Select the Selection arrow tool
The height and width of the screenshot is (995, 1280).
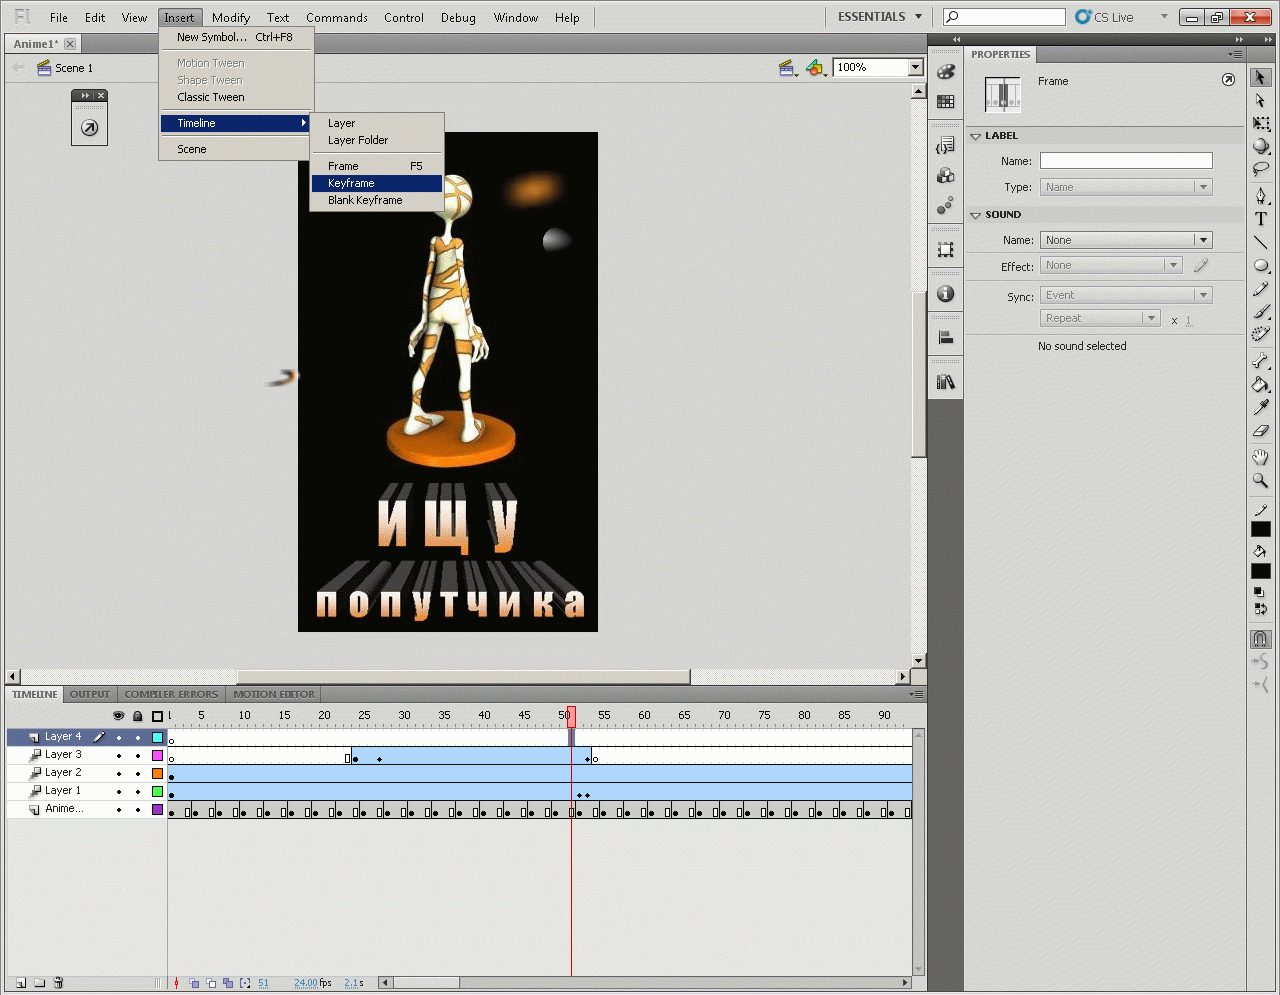pyautogui.click(x=1260, y=77)
